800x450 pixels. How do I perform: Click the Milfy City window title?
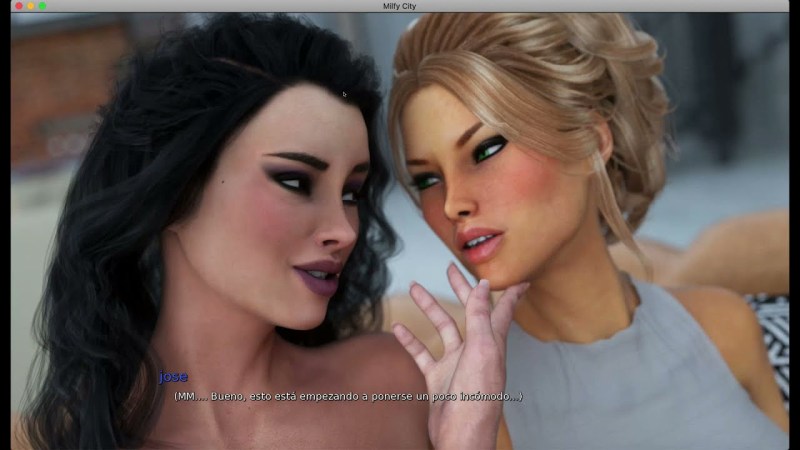click(x=400, y=6)
